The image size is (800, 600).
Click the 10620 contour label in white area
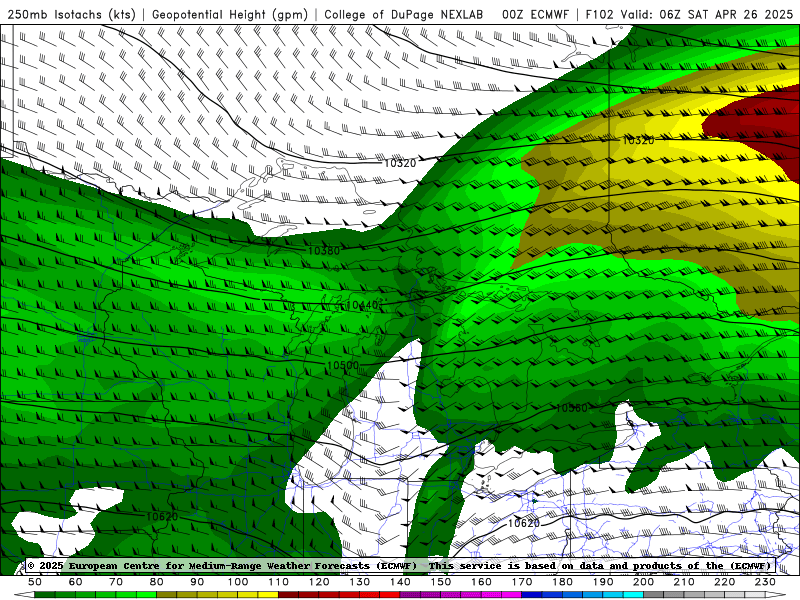pos(524,523)
